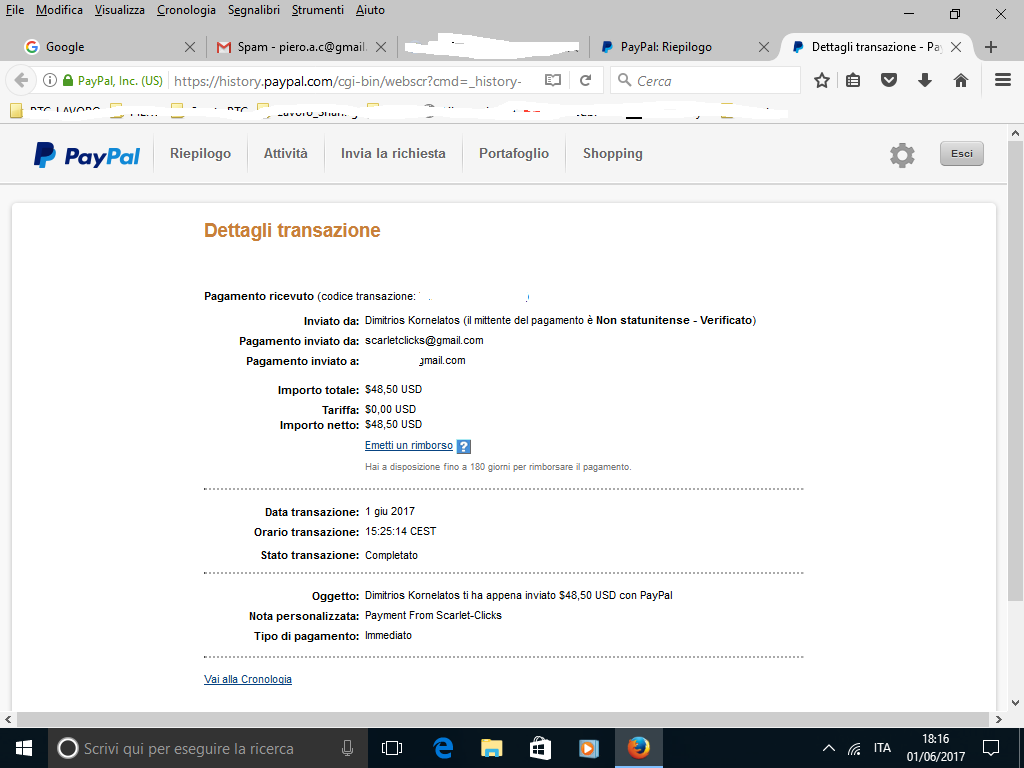The height and width of the screenshot is (768, 1024).
Task: Open the Cronologia menu
Action: click(186, 10)
